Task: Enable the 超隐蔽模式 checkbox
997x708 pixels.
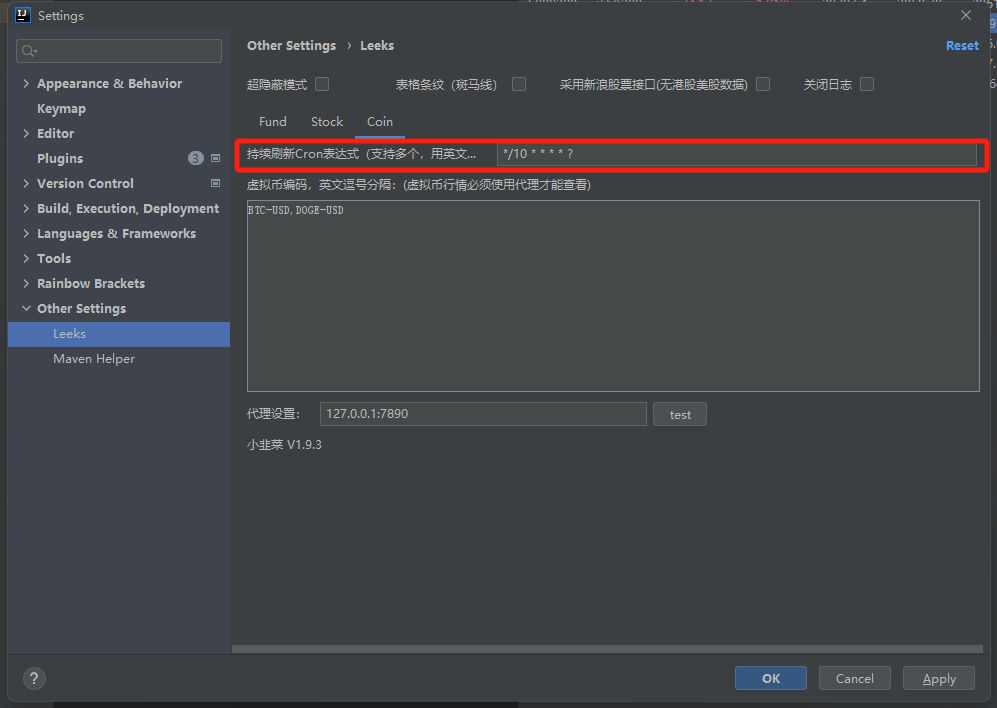Action: tap(322, 84)
